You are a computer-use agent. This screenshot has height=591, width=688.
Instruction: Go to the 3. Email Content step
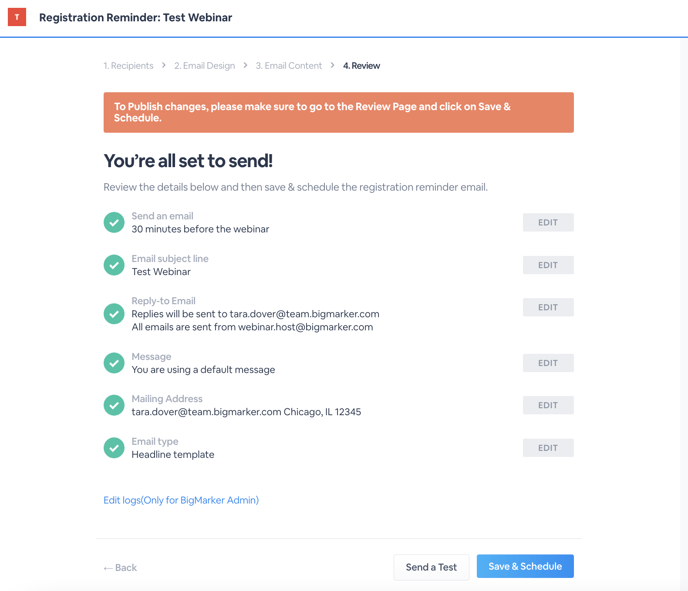(x=289, y=66)
